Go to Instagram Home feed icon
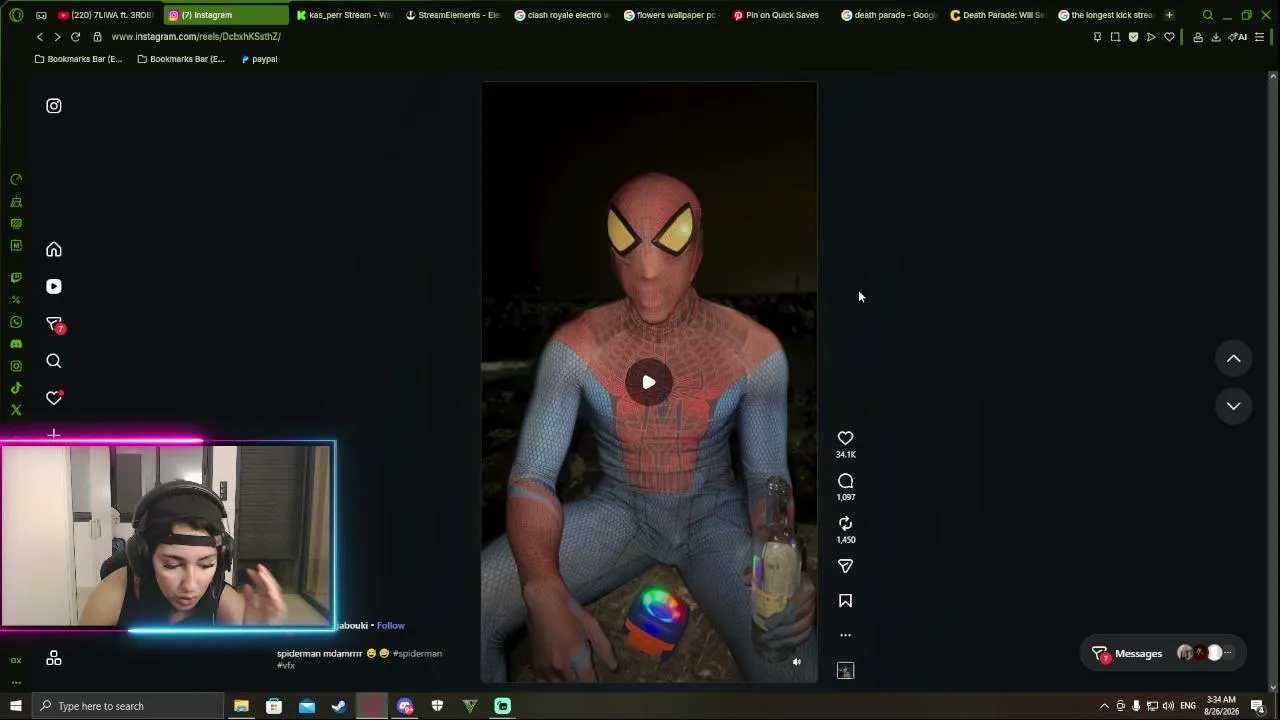 [54, 250]
